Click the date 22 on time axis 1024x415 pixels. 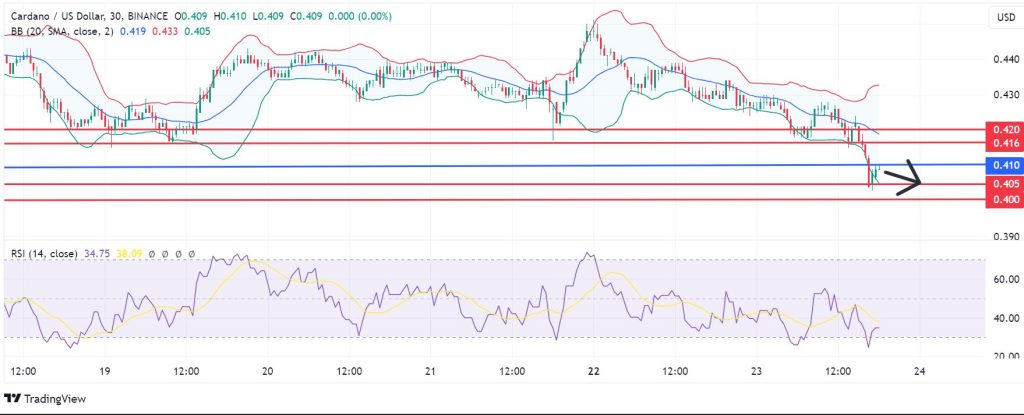coord(593,370)
